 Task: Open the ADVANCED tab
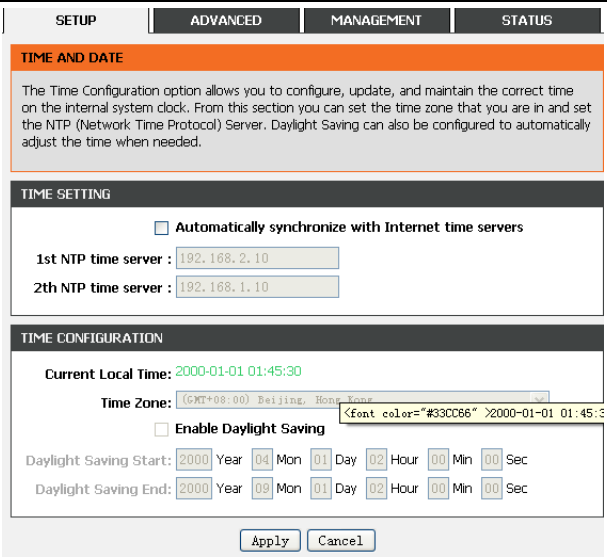click(x=226, y=21)
